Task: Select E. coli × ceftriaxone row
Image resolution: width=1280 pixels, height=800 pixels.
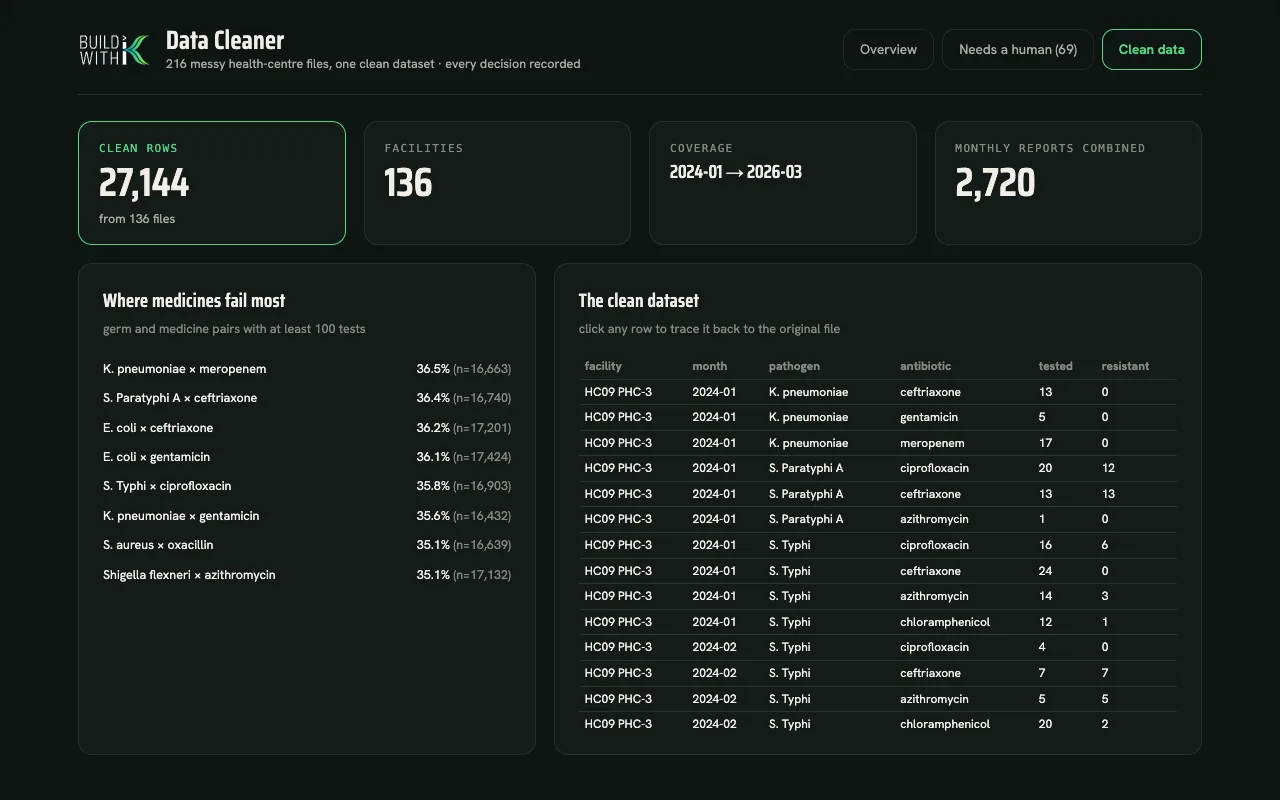Action: [307, 428]
